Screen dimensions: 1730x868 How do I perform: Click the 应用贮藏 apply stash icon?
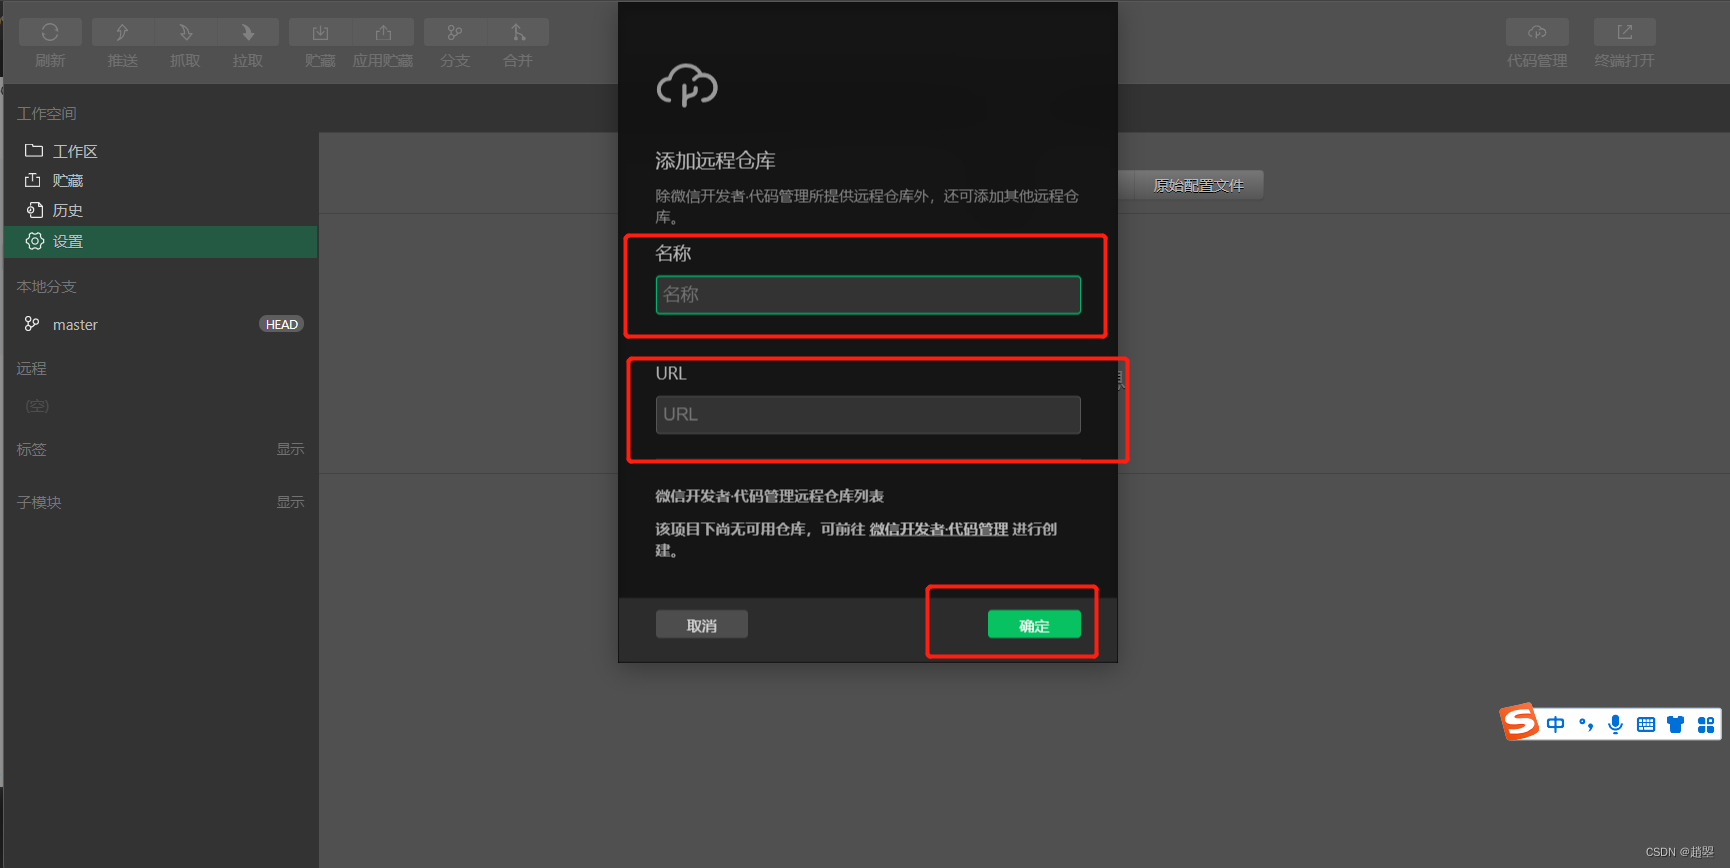[383, 33]
